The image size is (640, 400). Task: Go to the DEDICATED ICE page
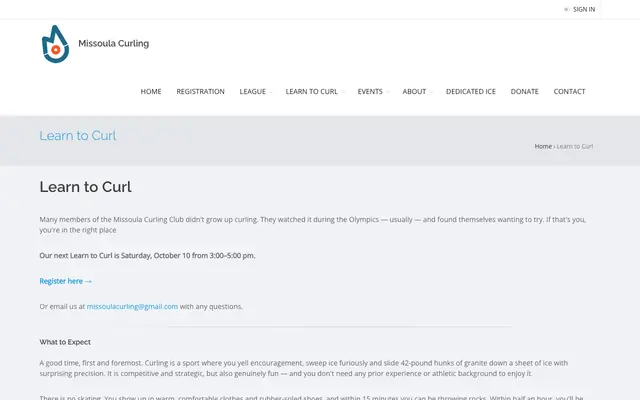(471, 91)
